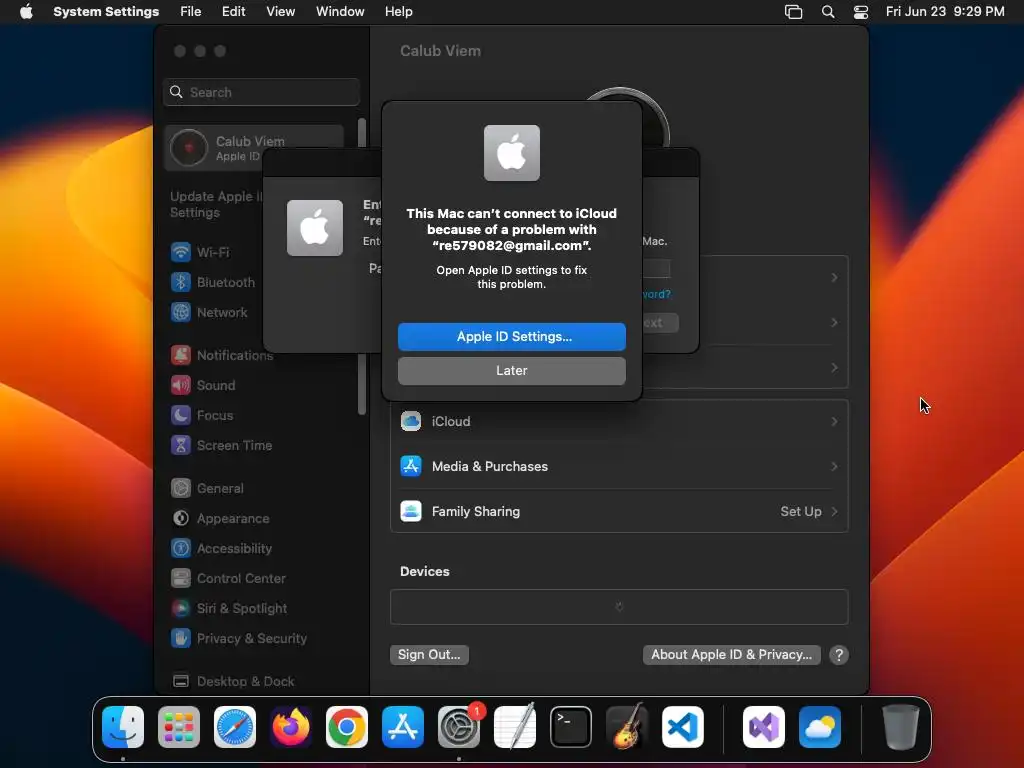Click the Calub Viem window title

click(x=440, y=51)
